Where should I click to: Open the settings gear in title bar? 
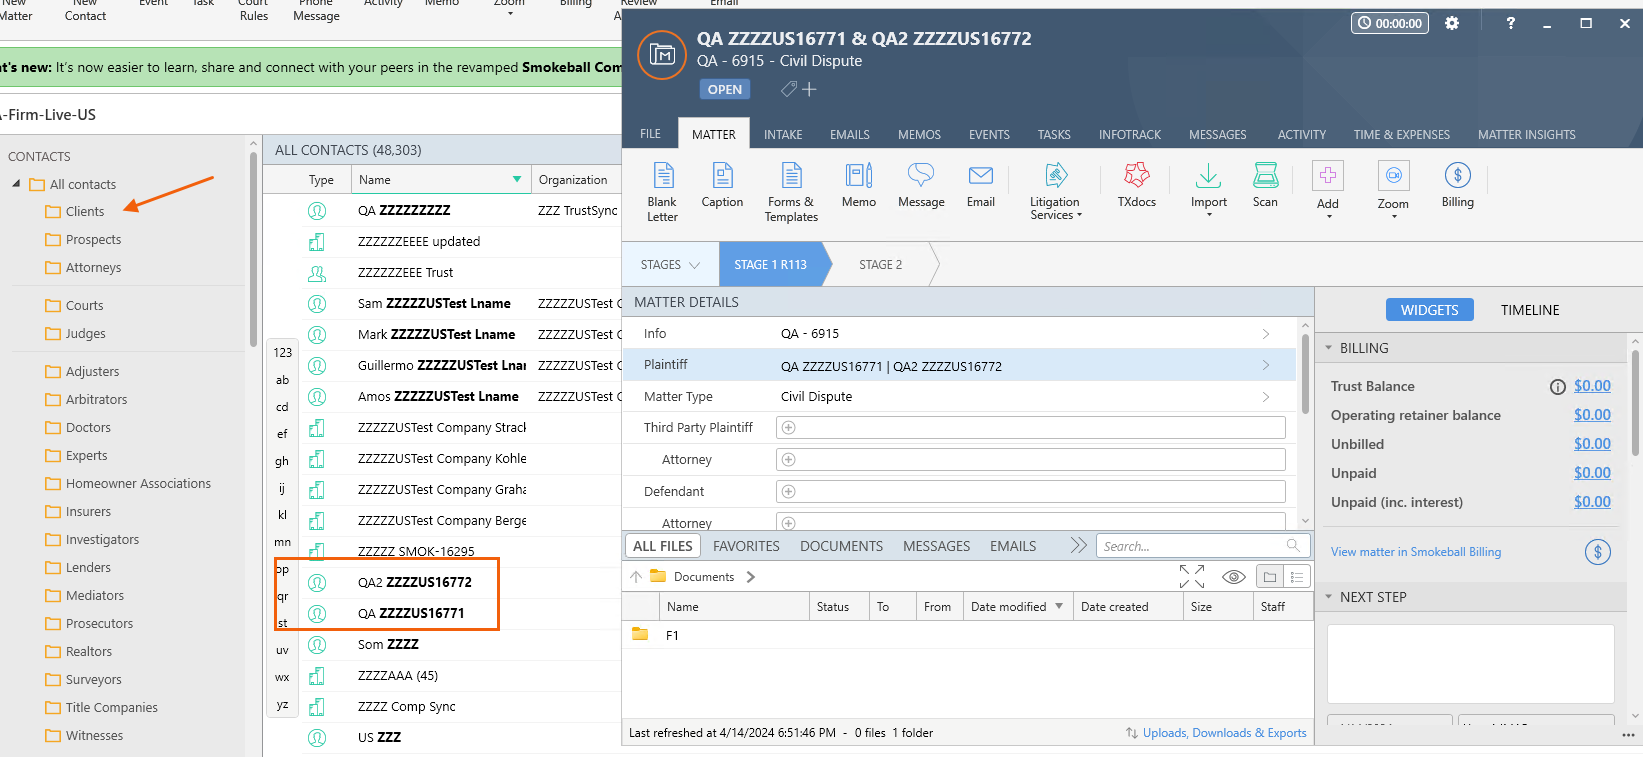click(x=1452, y=23)
